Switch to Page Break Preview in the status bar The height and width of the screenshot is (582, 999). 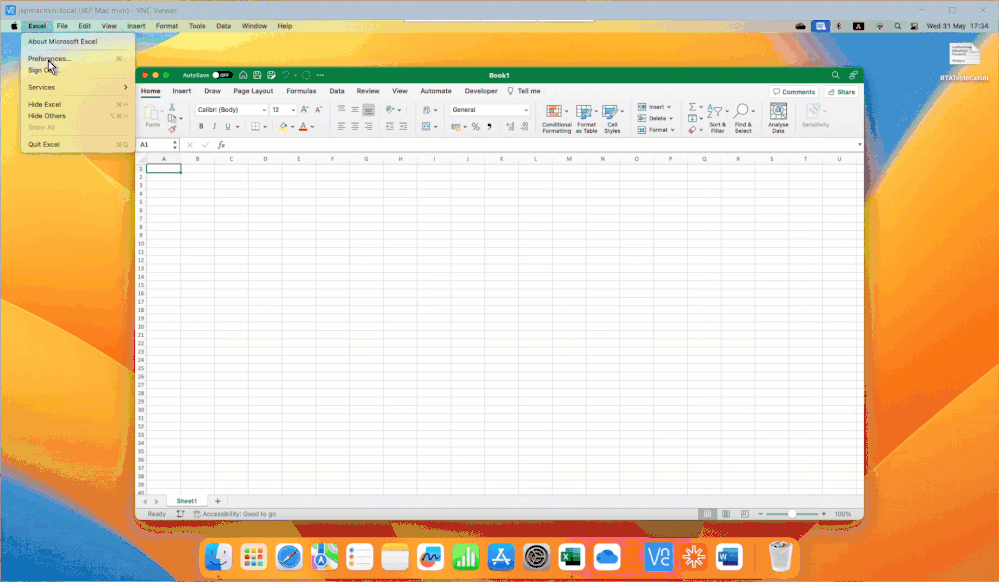(744, 514)
